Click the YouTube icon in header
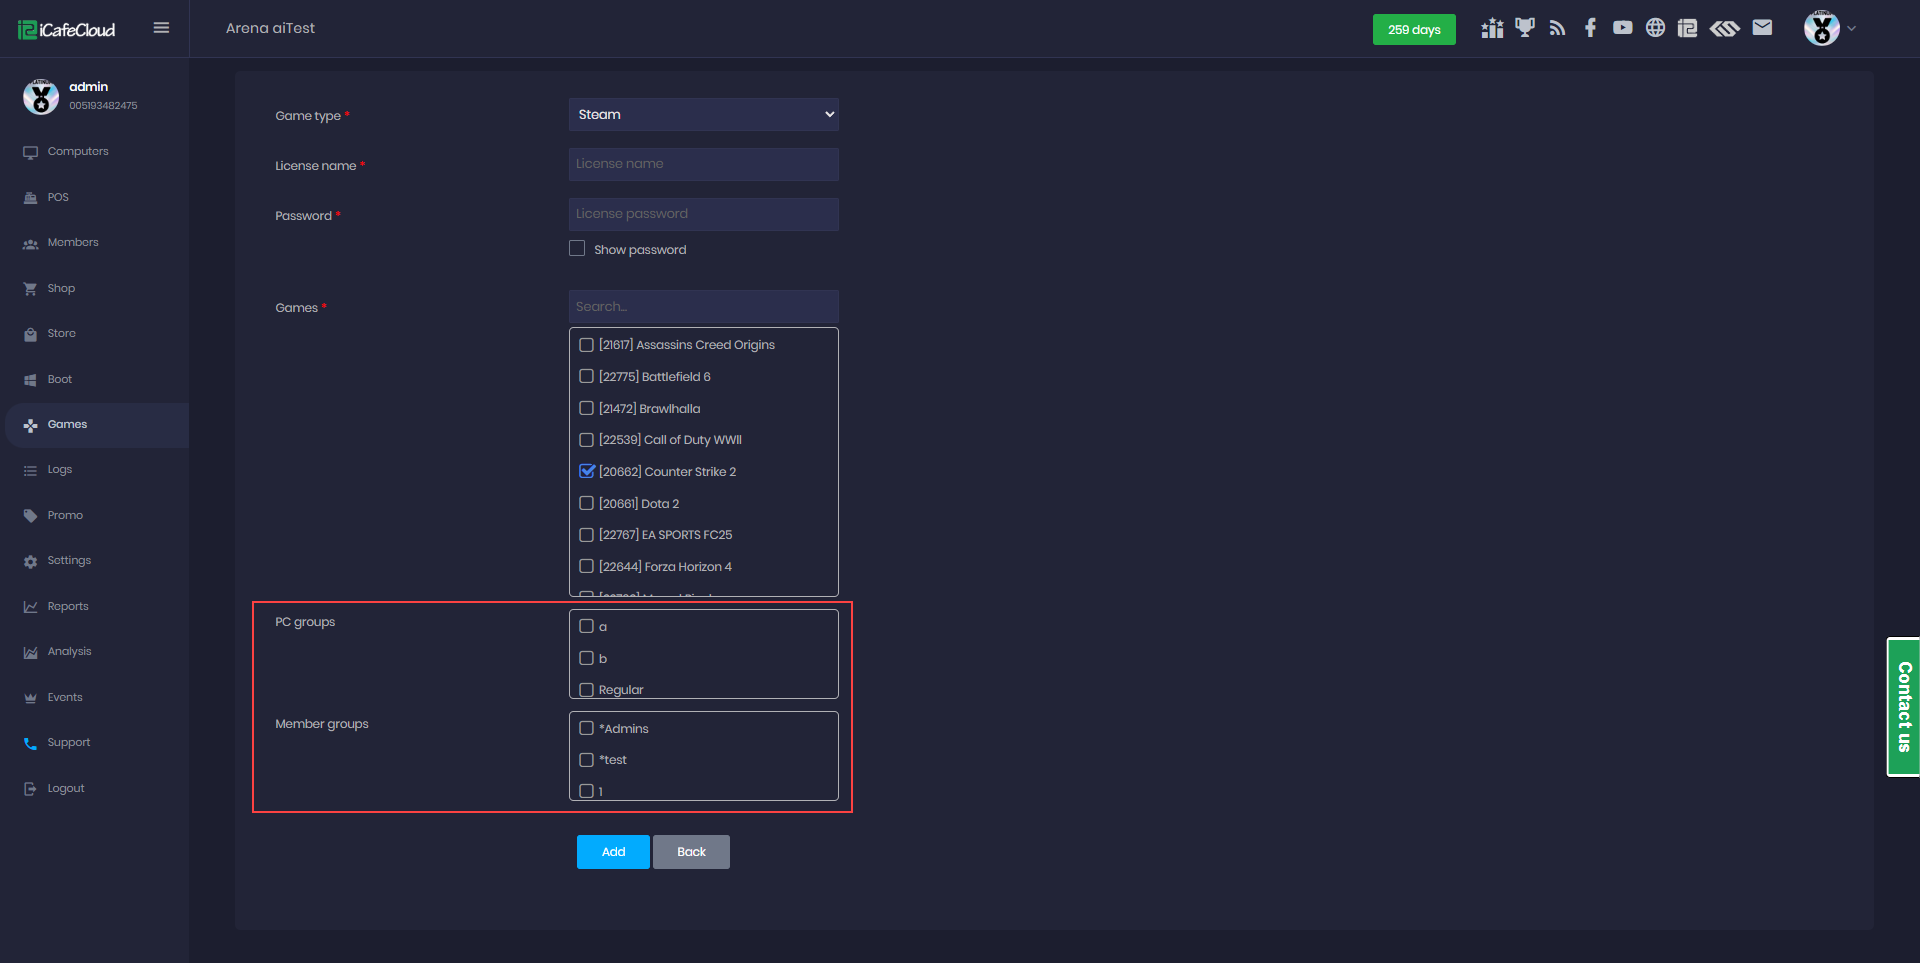This screenshot has height=963, width=1920. click(1622, 28)
